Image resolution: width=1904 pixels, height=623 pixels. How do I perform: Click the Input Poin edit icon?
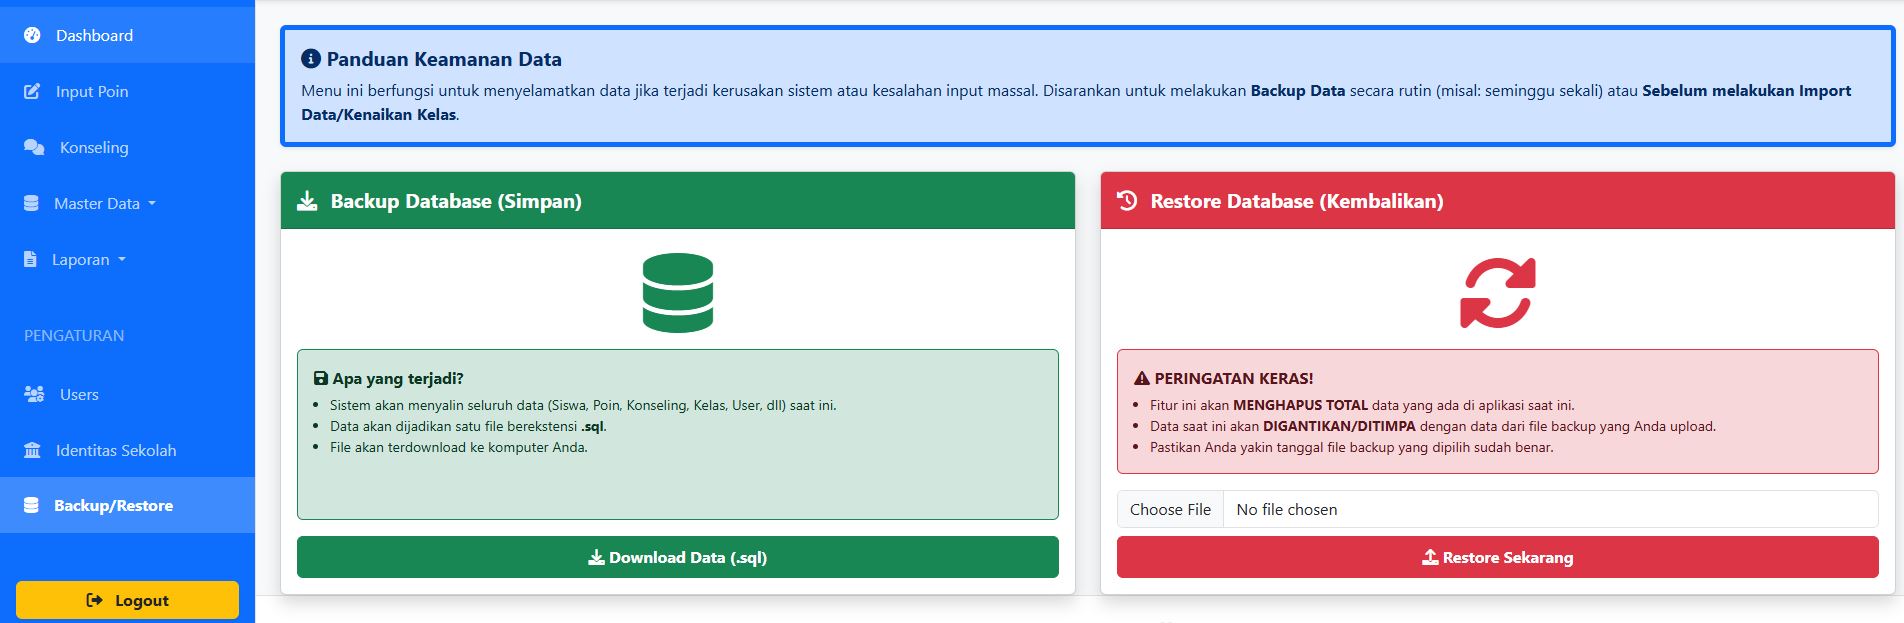32,91
